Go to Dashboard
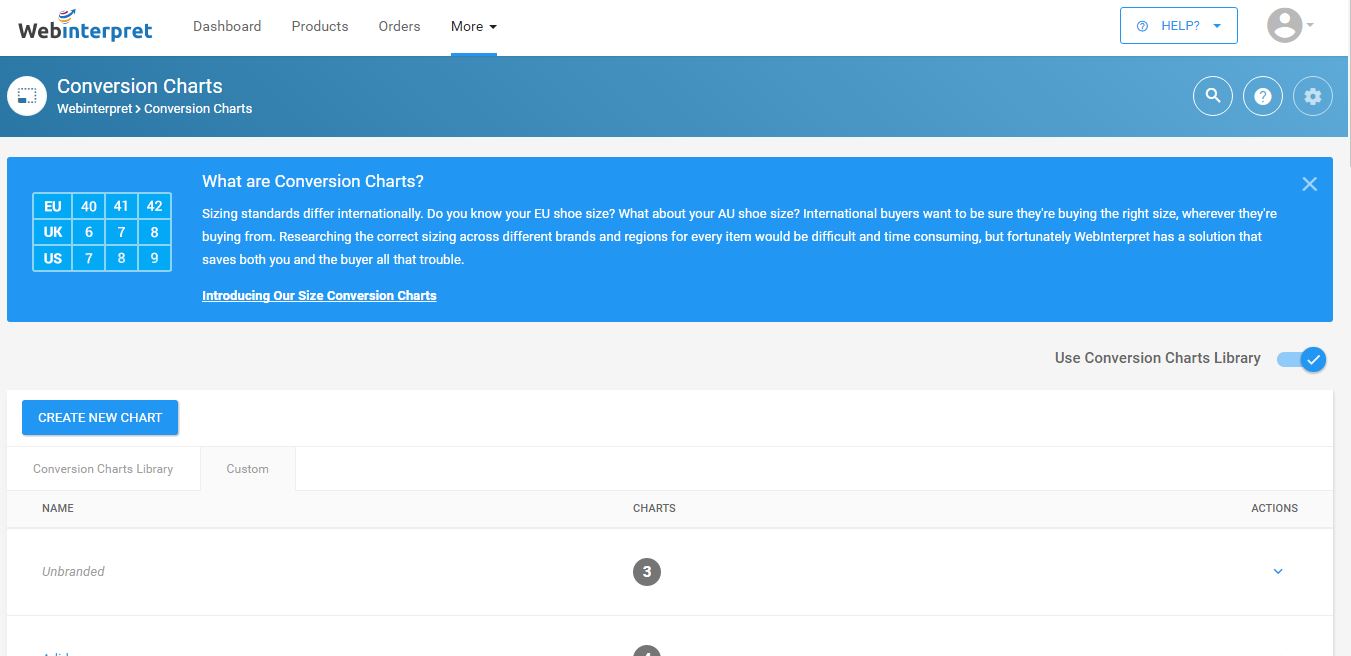The height and width of the screenshot is (656, 1351). [227, 27]
